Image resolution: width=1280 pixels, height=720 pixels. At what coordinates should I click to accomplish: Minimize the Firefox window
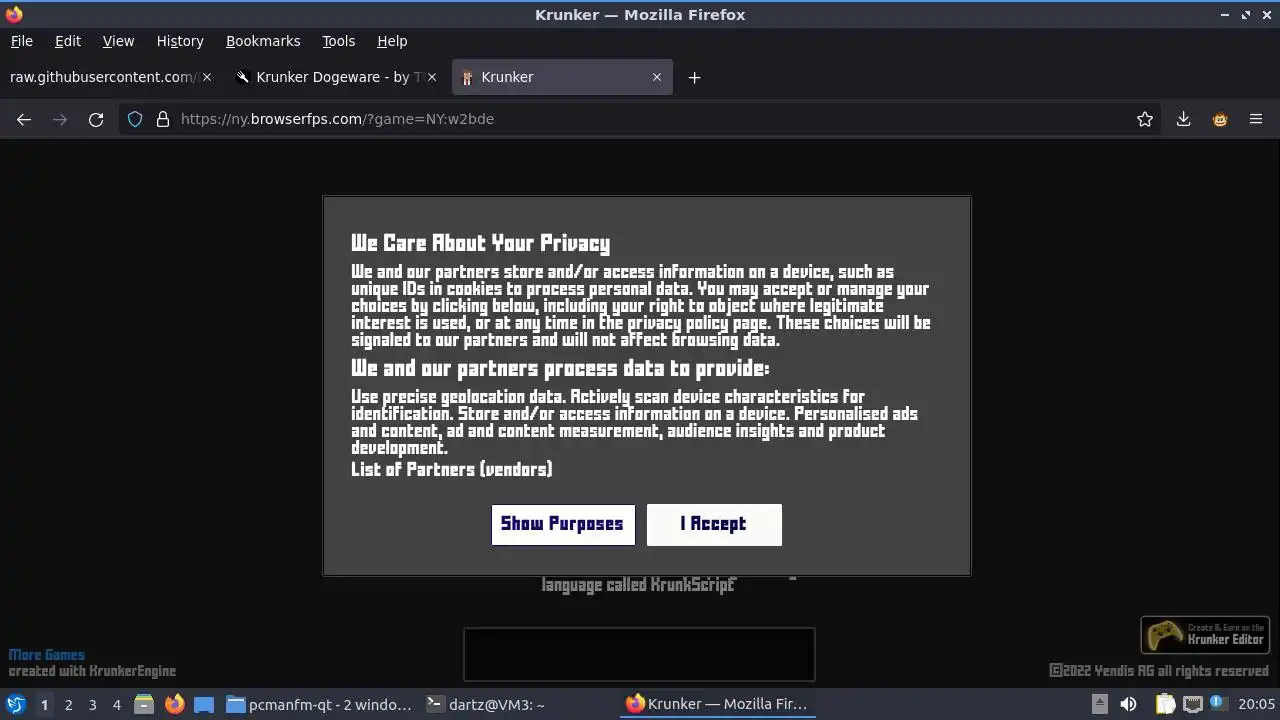pyautogui.click(x=1225, y=14)
